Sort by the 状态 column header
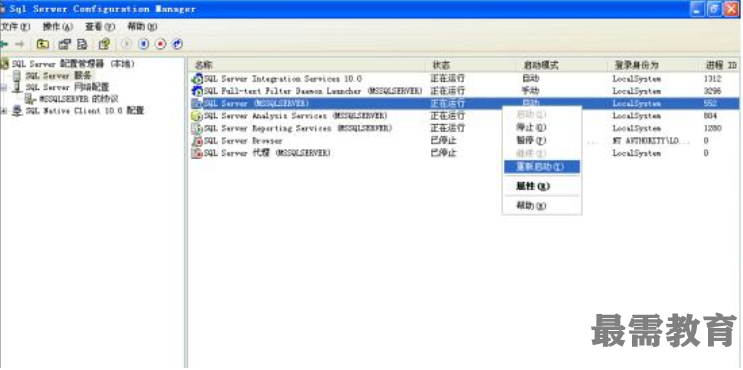The width and height of the screenshot is (743, 370). (472, 65)
